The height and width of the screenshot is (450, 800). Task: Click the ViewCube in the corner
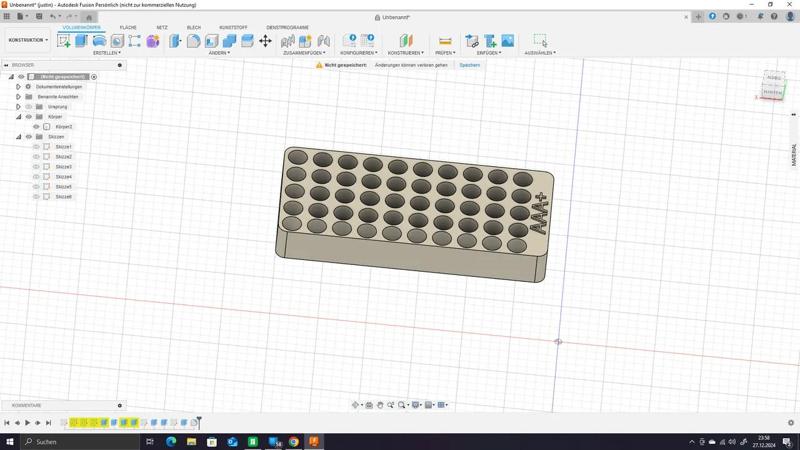773,85
